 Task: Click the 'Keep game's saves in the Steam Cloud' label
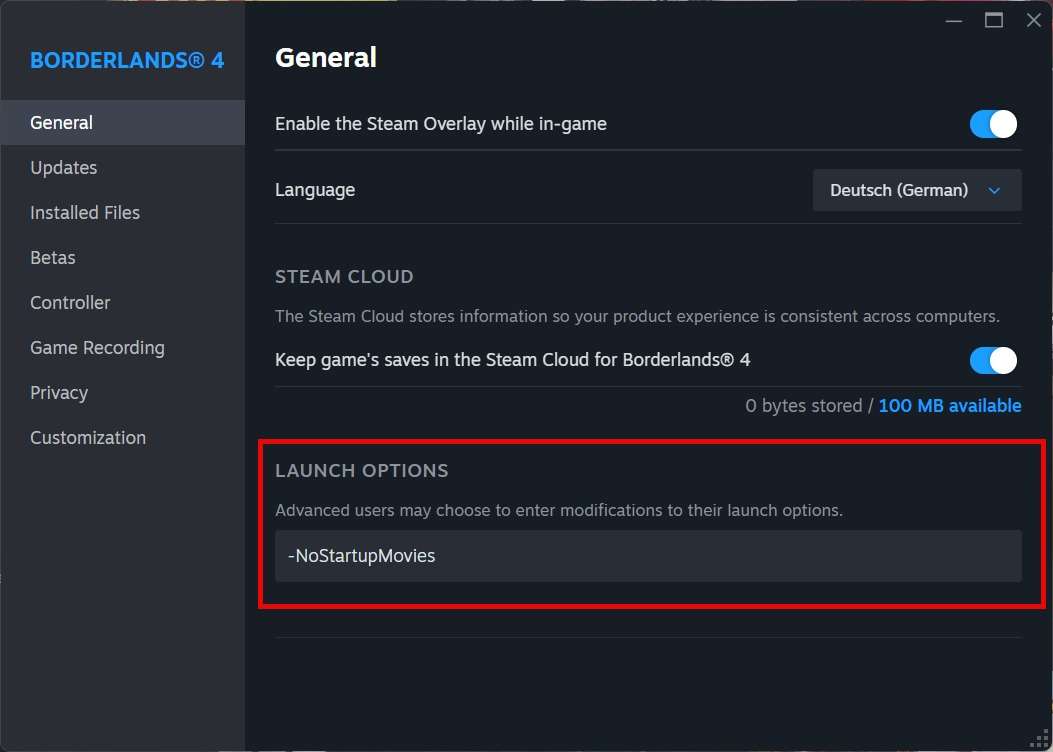coord(512,360)
